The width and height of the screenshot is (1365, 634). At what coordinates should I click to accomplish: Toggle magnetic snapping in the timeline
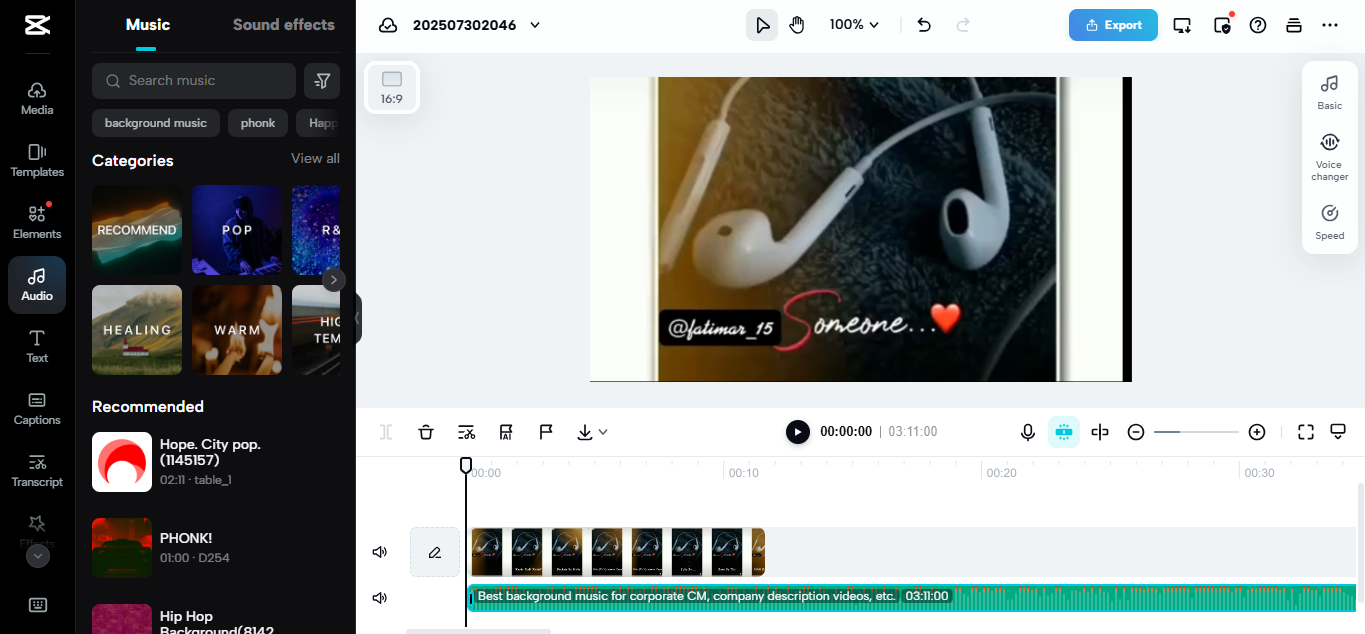pyautogui.click(x=1063, y=431)
